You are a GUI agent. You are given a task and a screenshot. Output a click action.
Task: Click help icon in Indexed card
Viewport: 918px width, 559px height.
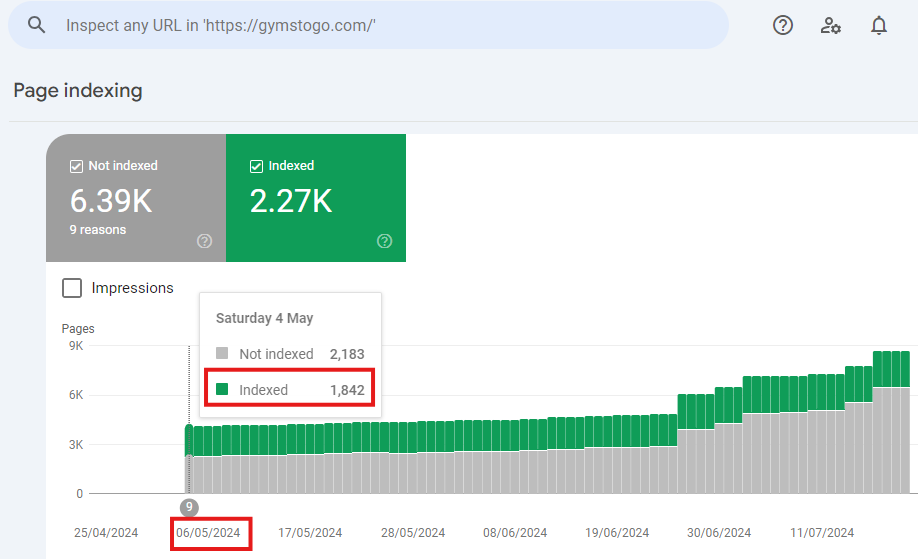[385, 241]
